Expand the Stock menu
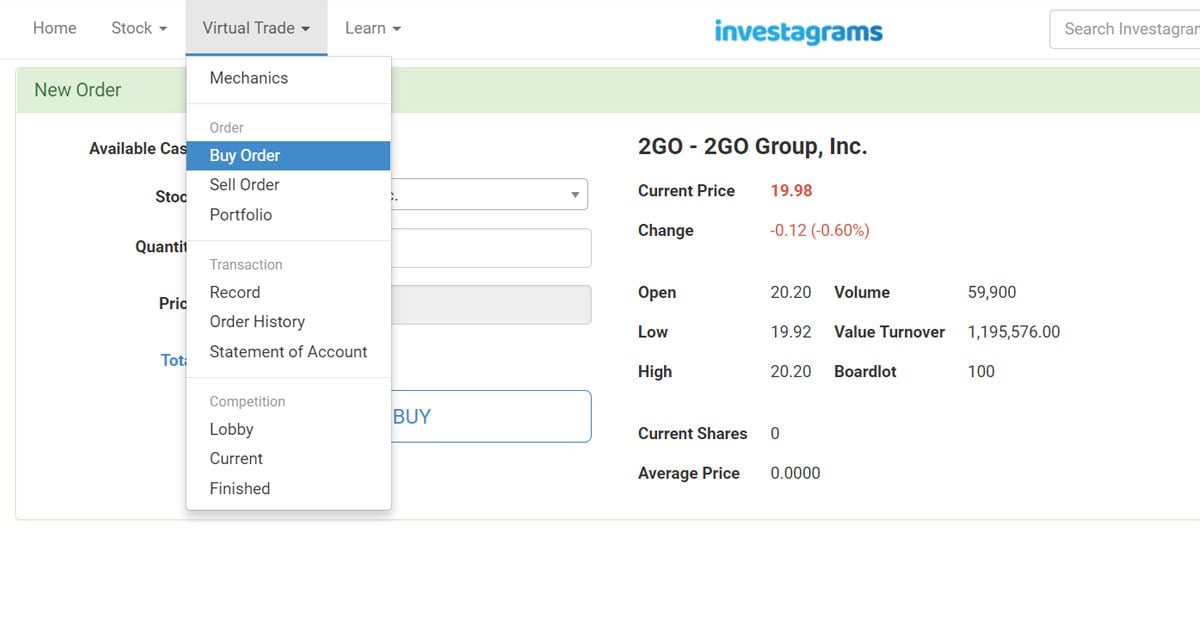 (x=139, y=28)
